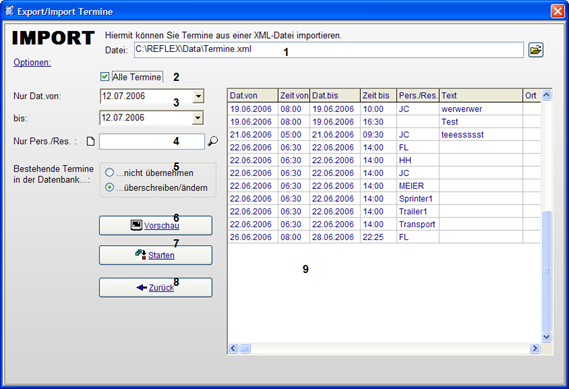Viewport: 569px width, 389px height.
Task: Toggle the Alle Termine checkbox
Action: [x=105, y=77]
